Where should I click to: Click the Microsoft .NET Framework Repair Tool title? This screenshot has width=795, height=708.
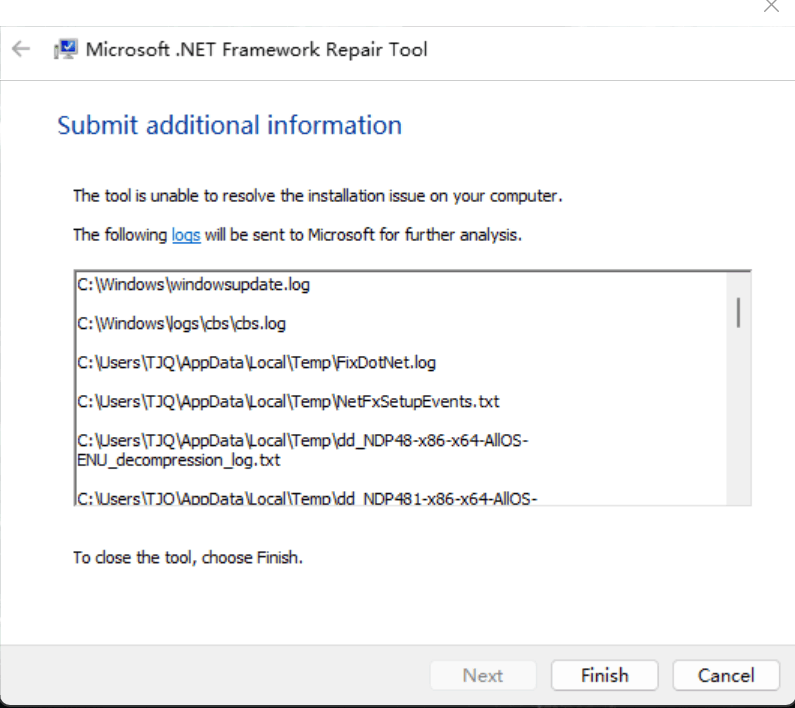[257, 49]
